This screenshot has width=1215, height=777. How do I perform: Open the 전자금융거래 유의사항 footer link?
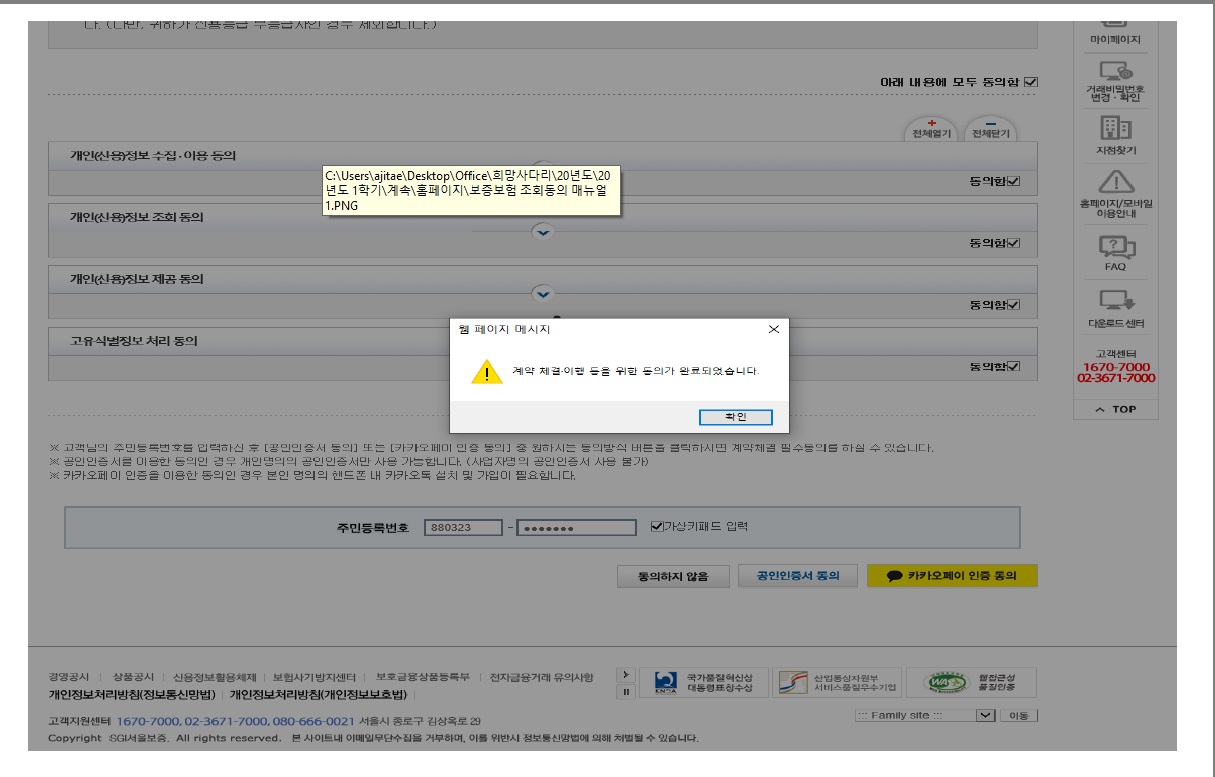pos(541,677)
